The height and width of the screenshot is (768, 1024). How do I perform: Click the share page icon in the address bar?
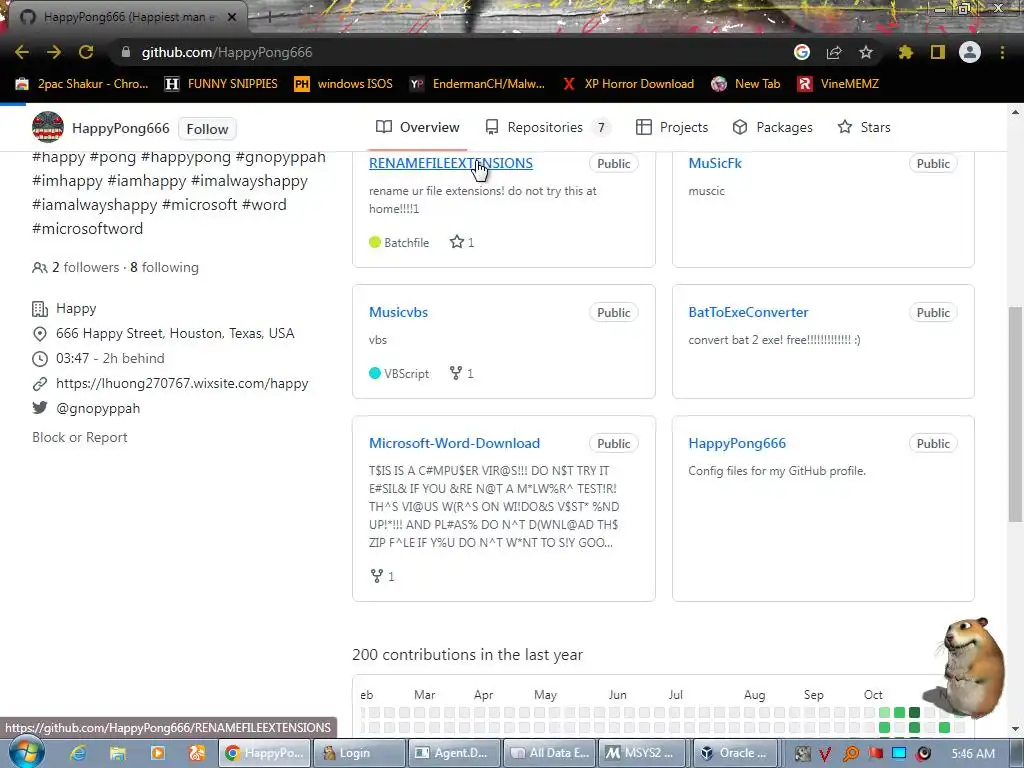[x=834, y=52]
